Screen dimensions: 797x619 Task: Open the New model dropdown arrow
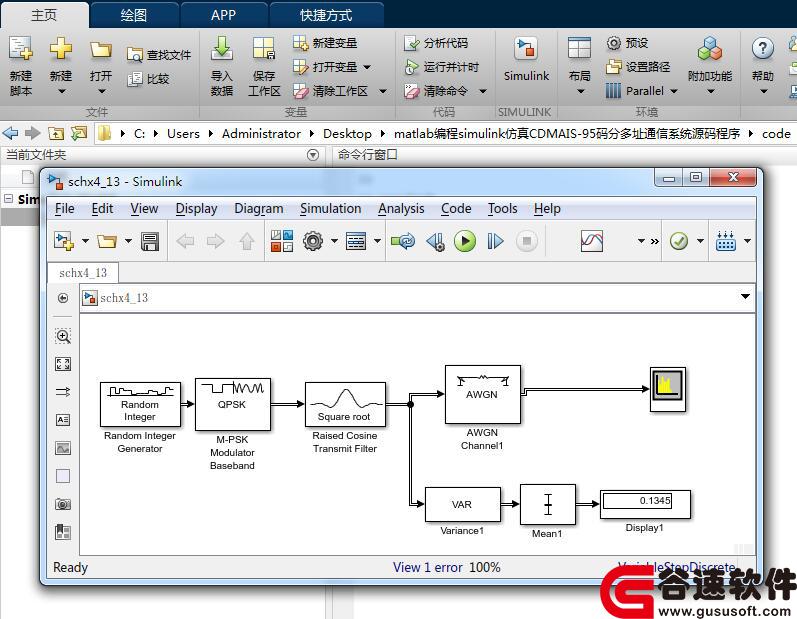click(85, 241)
